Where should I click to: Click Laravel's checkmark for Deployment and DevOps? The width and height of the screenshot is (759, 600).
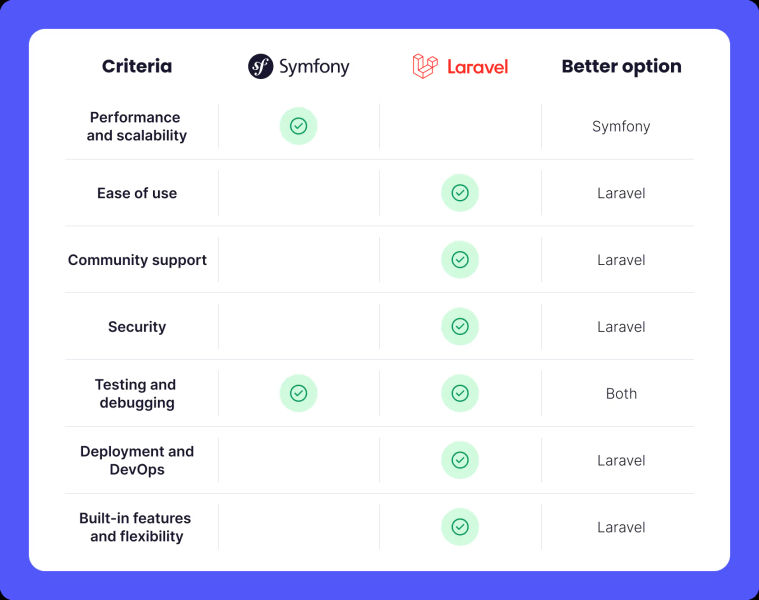coord(460,460)
